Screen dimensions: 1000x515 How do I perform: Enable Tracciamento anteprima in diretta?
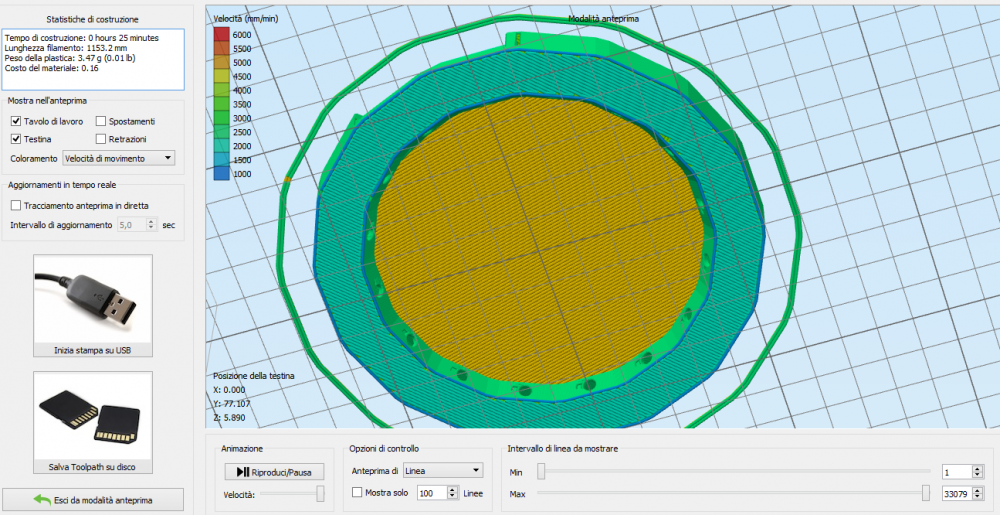pyautogui.click(x=16, y=205)
